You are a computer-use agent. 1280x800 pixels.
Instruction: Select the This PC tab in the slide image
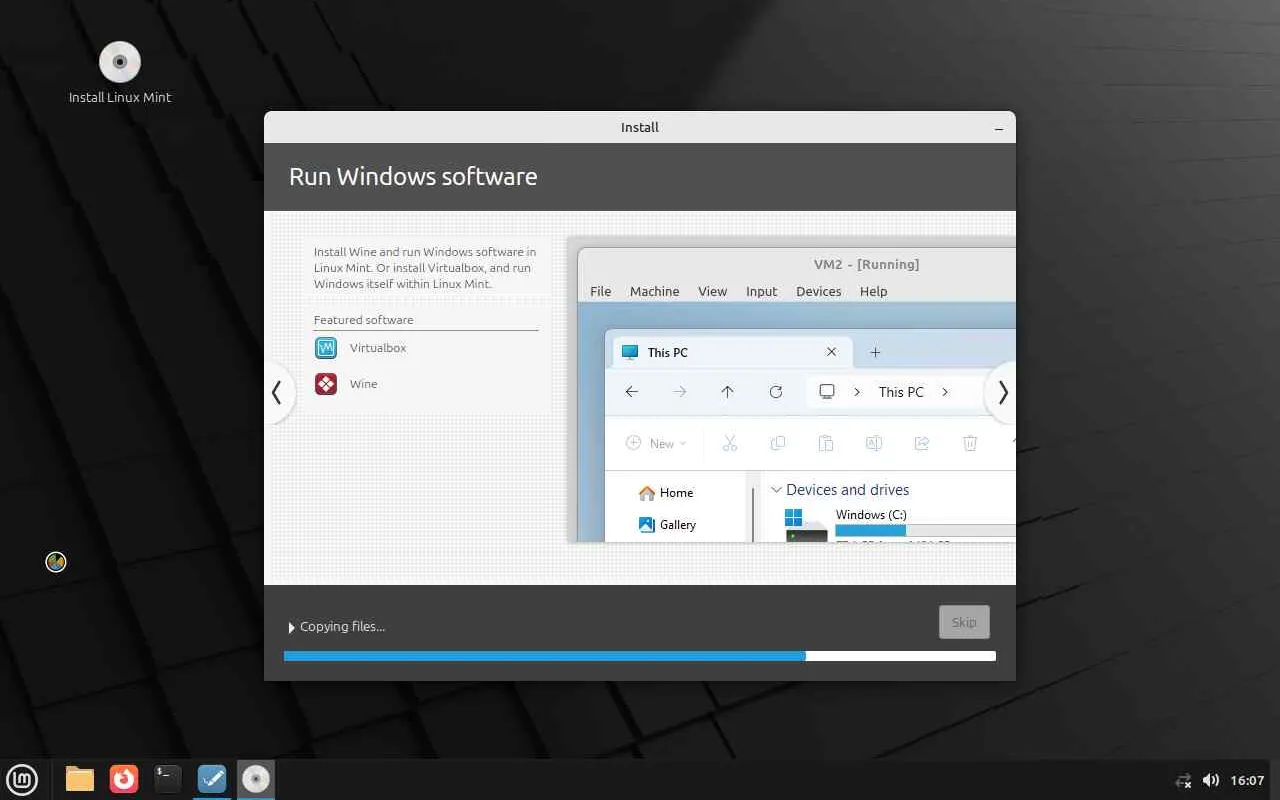tap(731, 352)
